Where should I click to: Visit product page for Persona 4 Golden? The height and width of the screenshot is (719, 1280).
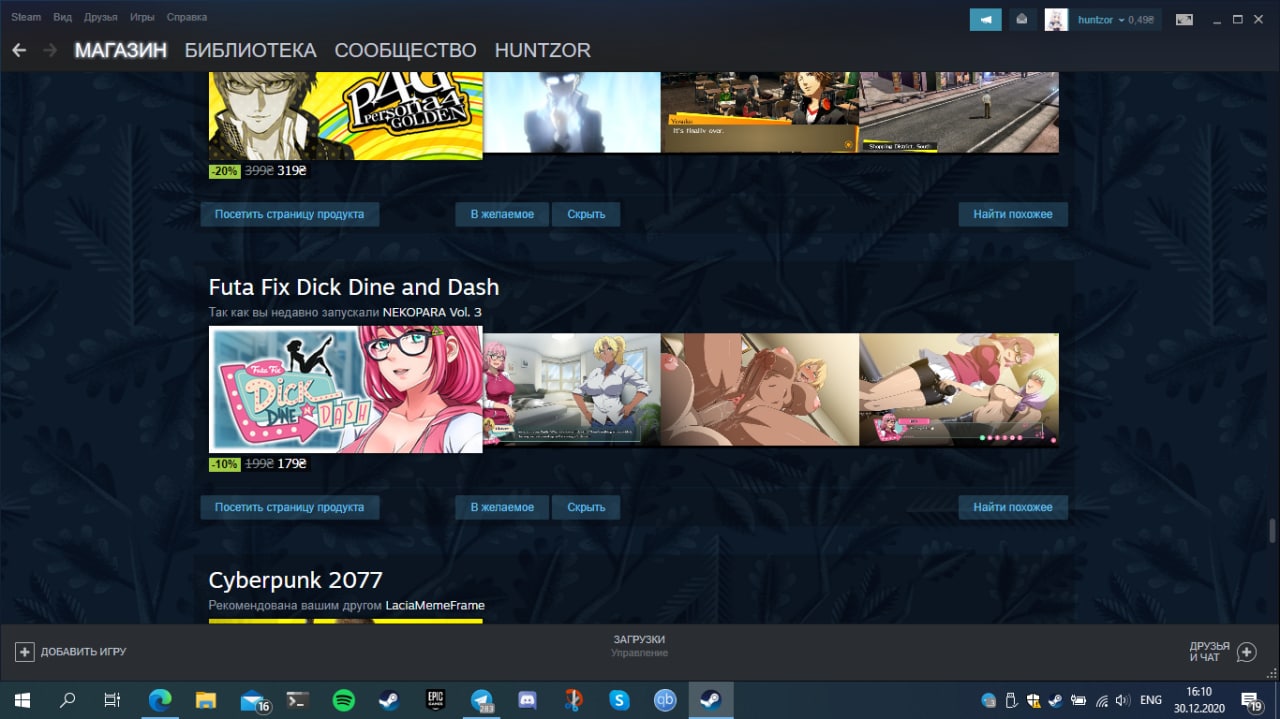tap(289, 214)
